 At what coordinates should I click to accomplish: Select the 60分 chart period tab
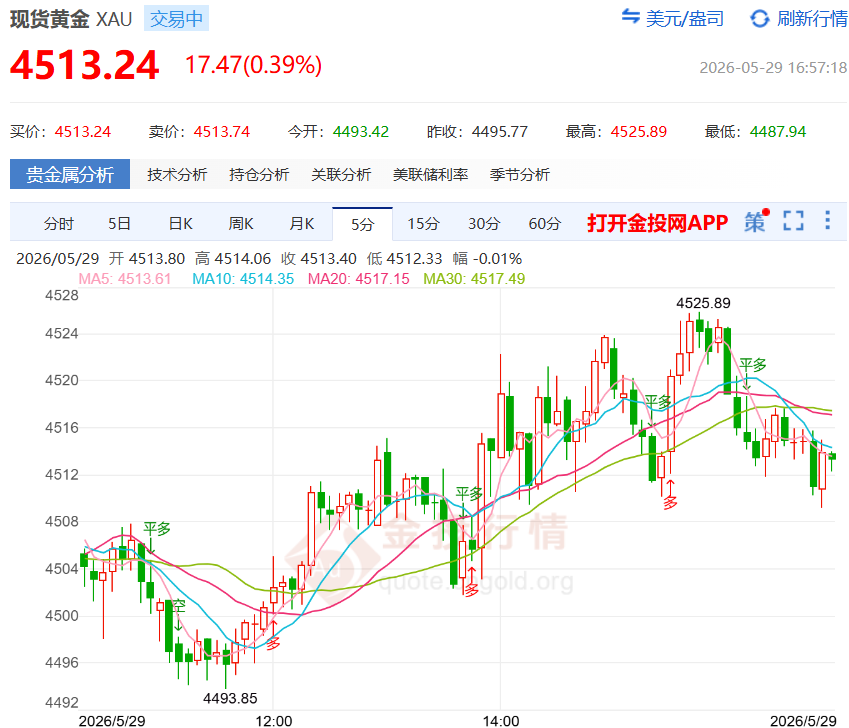pyautogui.click(x=545, y=224)
